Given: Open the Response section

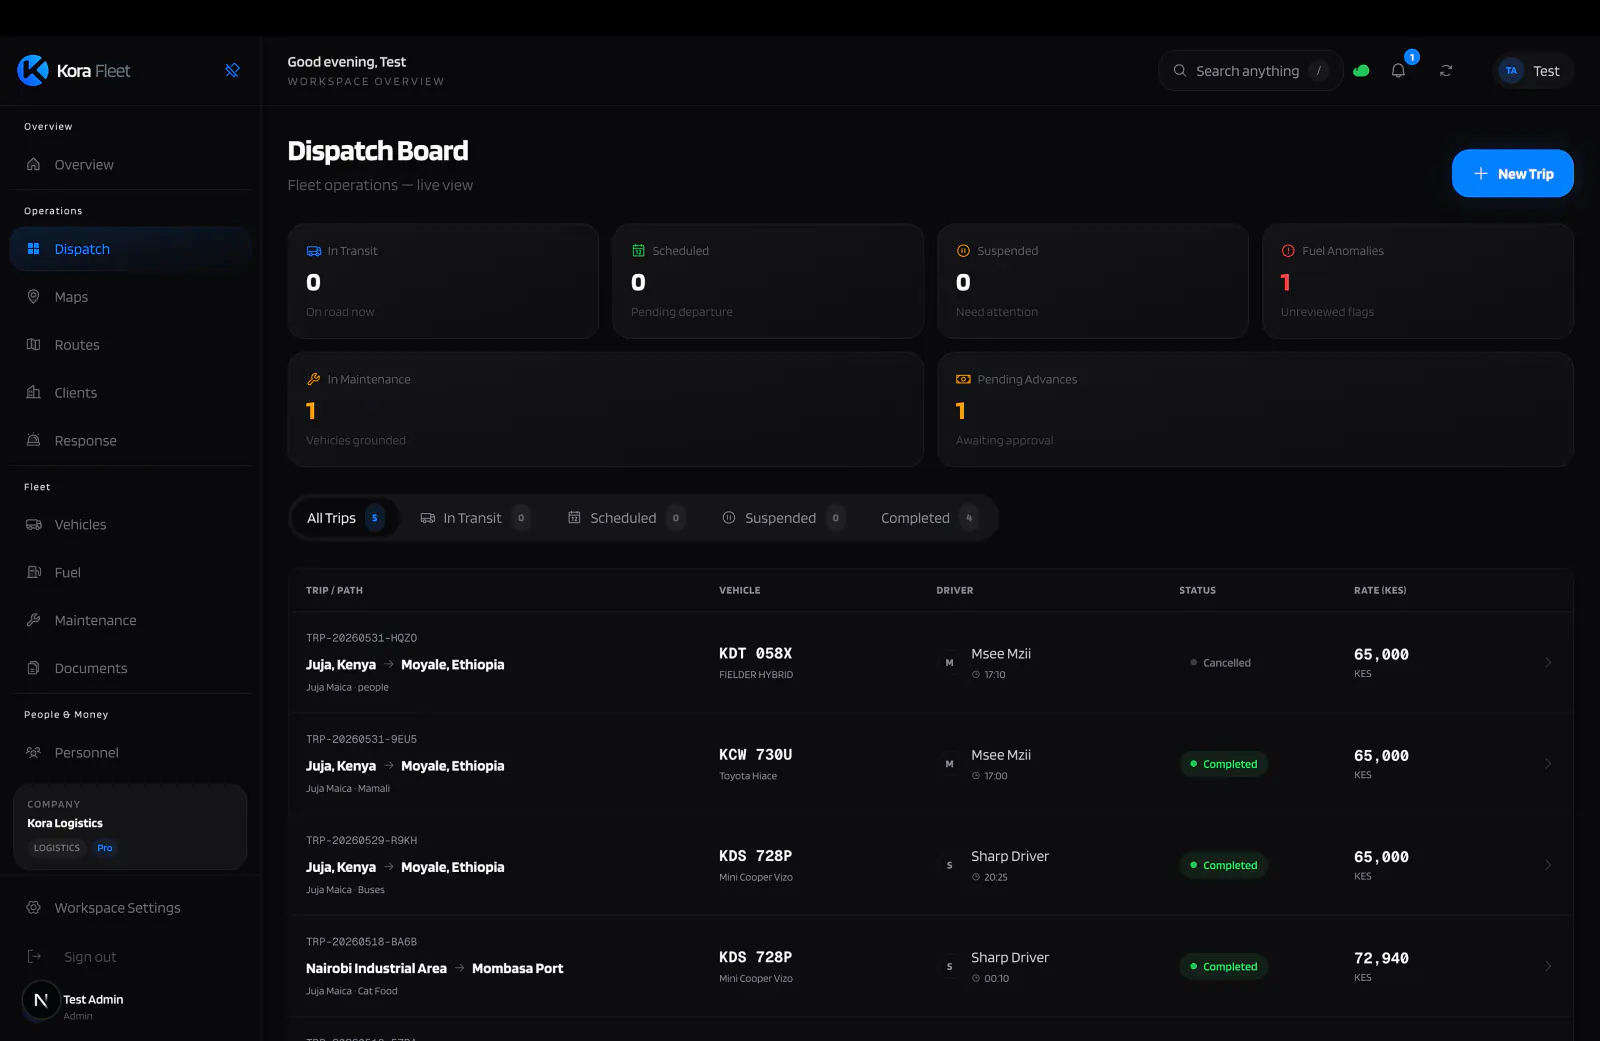Looking at the screenshot, I should (130, 441).
